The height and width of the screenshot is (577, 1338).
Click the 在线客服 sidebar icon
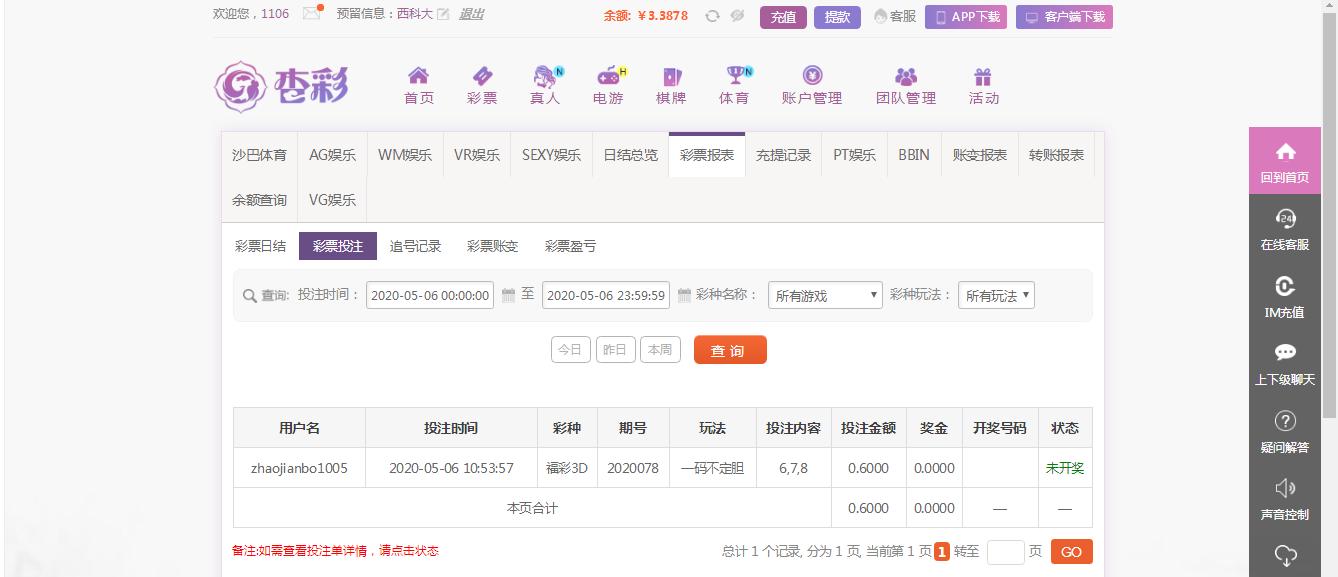click(1285, 230)
